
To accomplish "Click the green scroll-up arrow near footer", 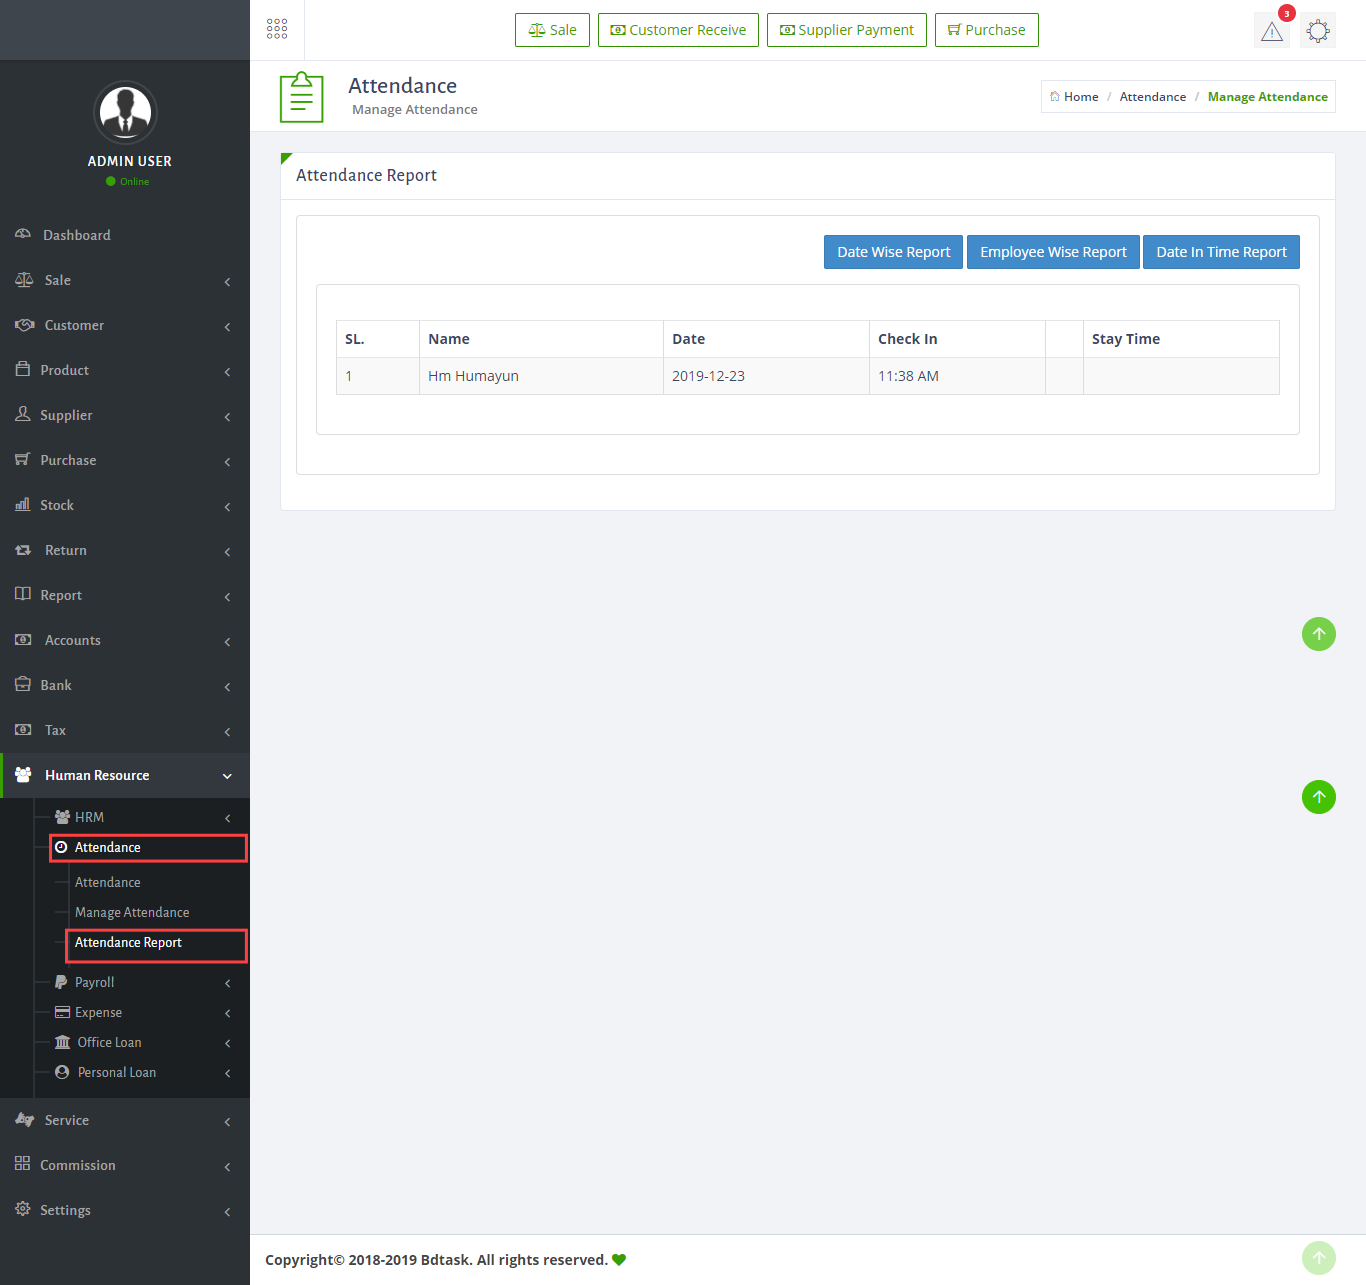I will pos(1318,1258).
